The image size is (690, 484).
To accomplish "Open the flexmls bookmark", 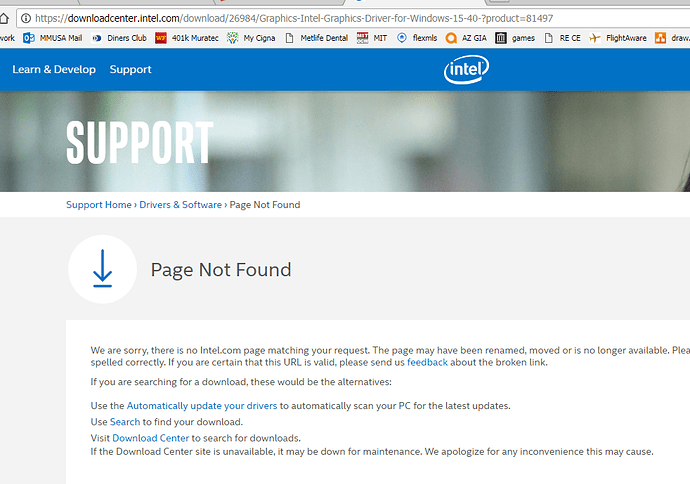I will [417, 38].
